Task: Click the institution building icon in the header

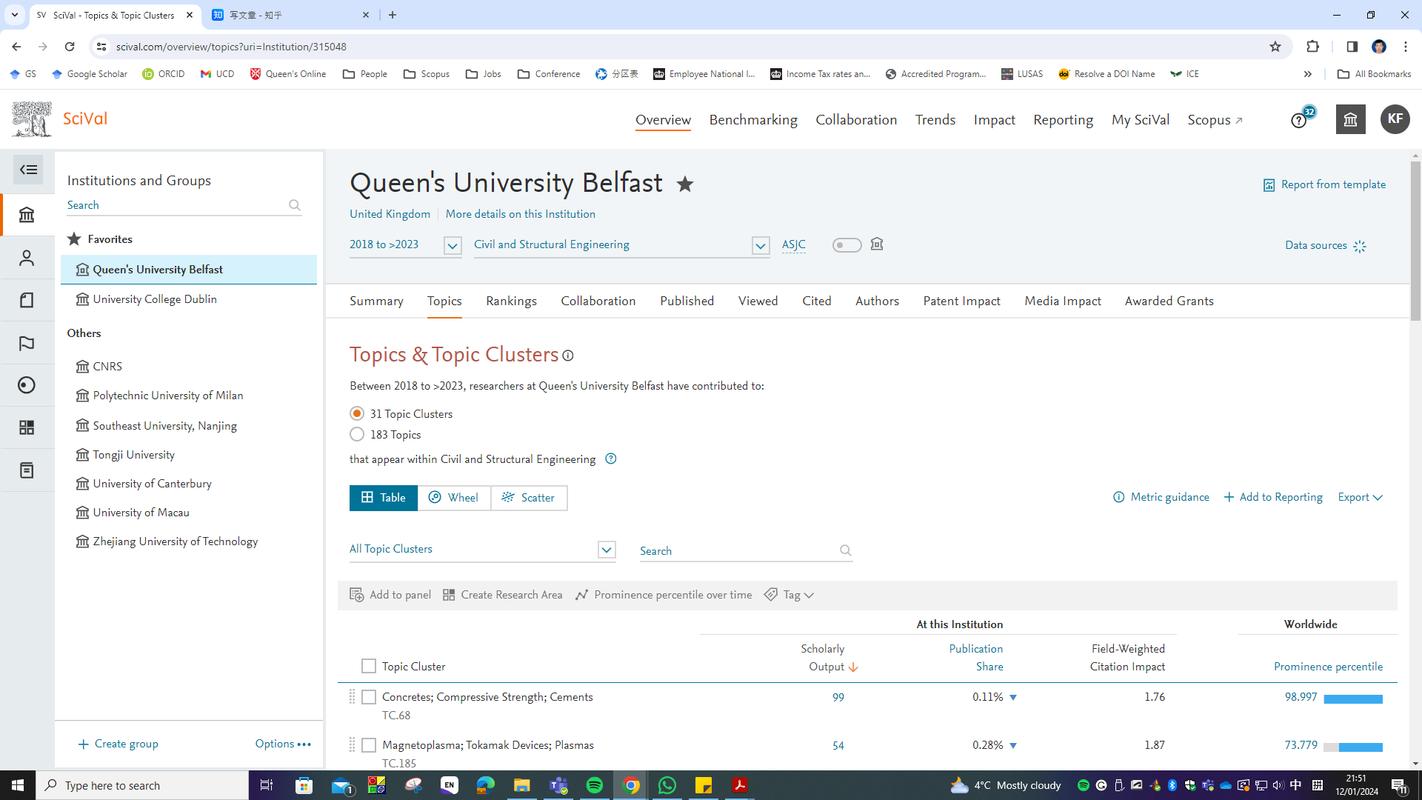Action: 1350,120
